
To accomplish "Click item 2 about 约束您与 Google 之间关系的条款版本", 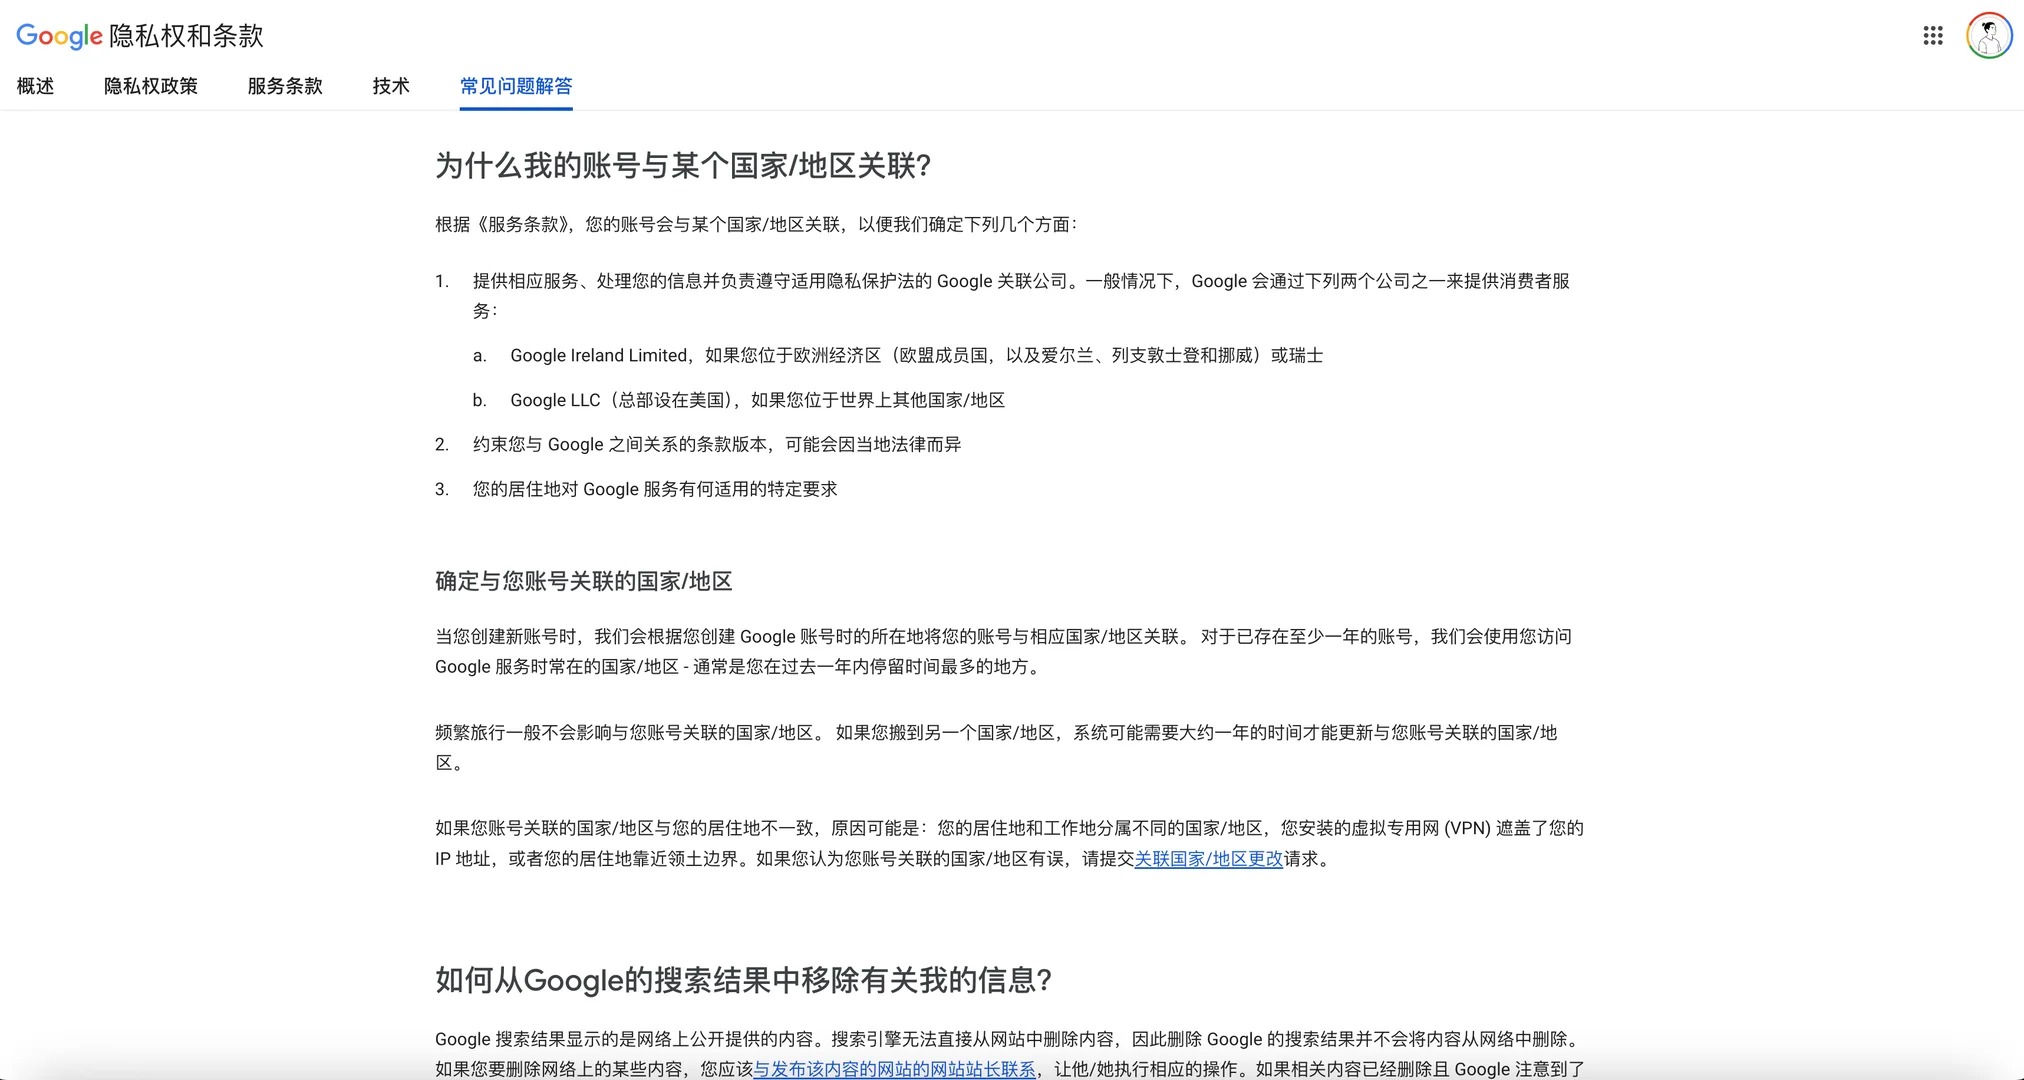I will pyautogui.click(x=717, y=445).
